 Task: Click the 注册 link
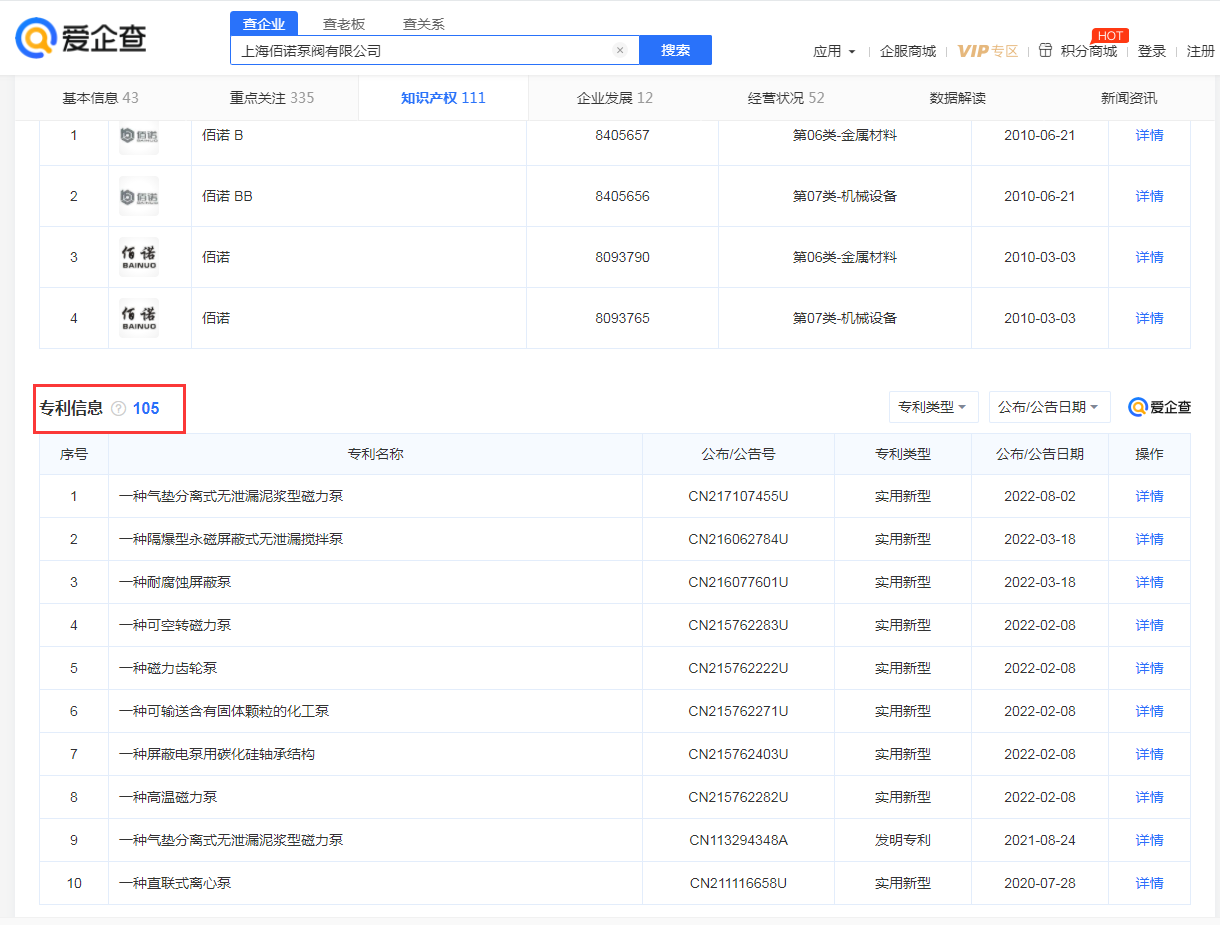(1201, 51)
